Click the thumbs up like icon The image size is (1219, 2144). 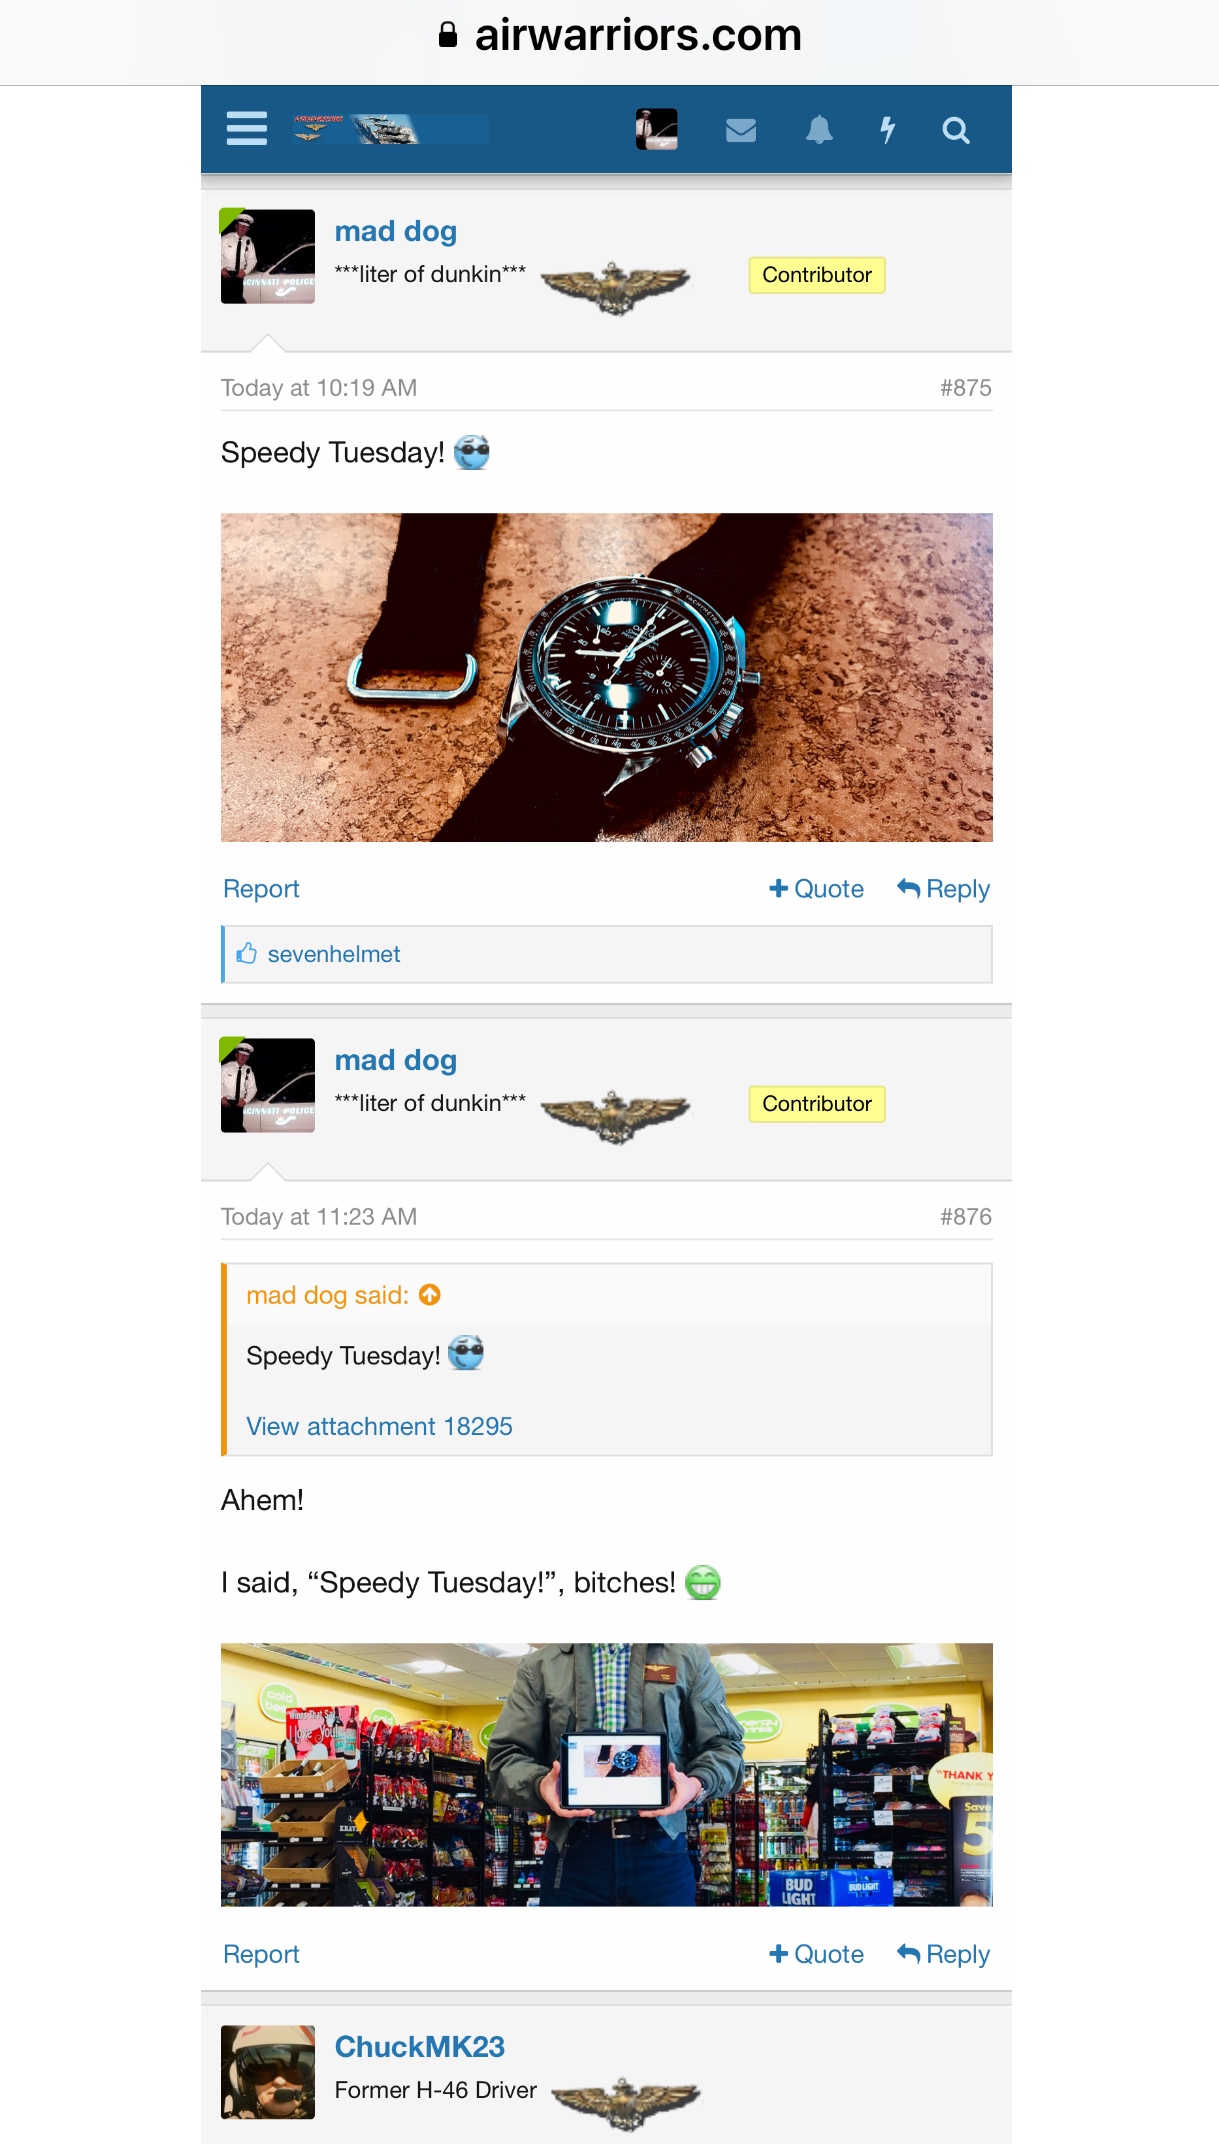tap(247, 954)
